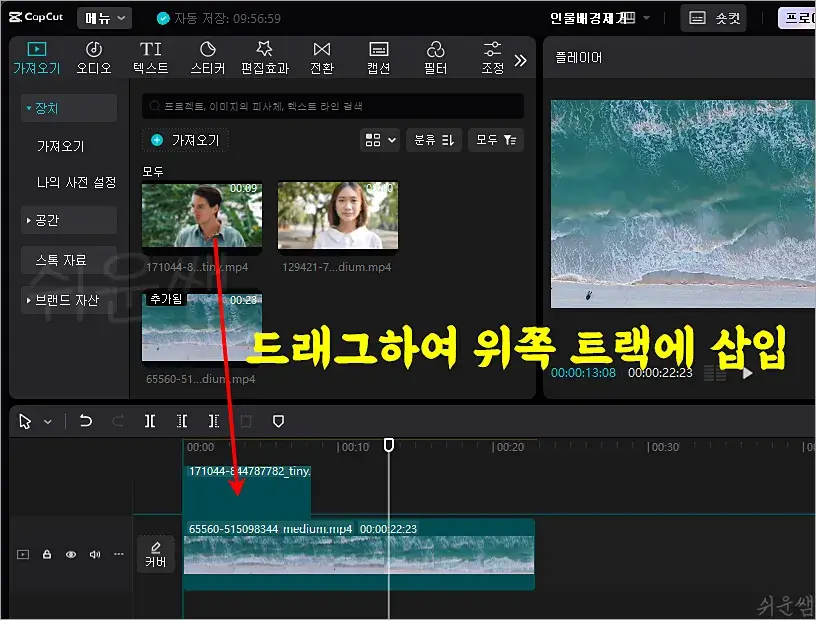Select the Split clip tool

148,421
